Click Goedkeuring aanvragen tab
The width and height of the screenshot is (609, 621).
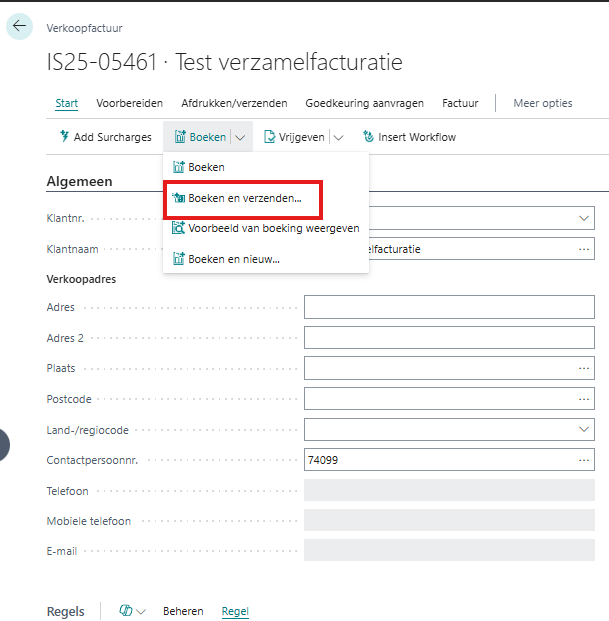(x=364, y=103)
